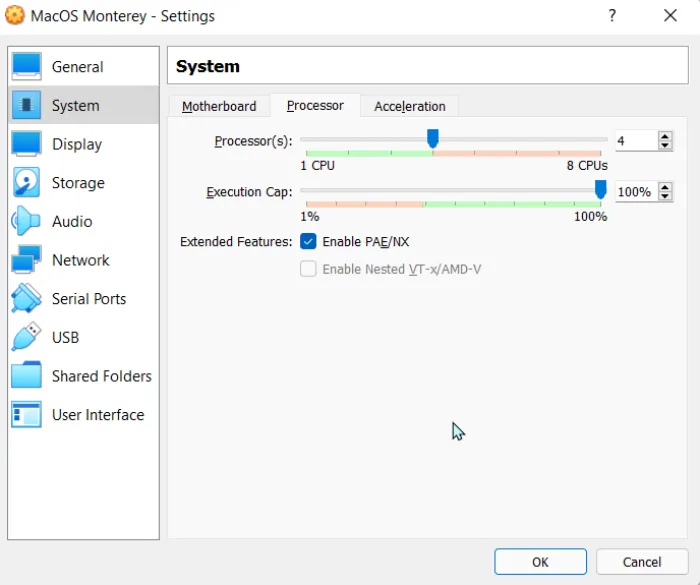The image size is (700, 585).
Task: Select the System chip icon
Action: 26,105
